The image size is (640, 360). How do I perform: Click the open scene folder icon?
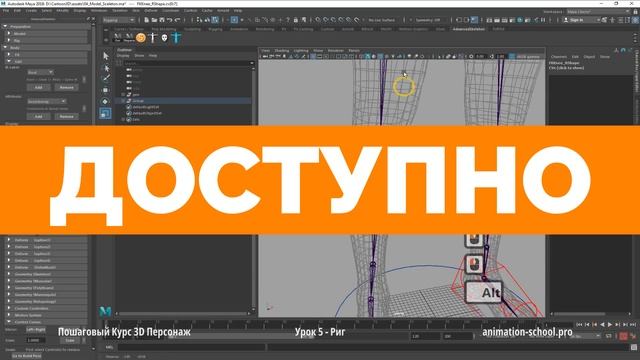coord(154,20)
